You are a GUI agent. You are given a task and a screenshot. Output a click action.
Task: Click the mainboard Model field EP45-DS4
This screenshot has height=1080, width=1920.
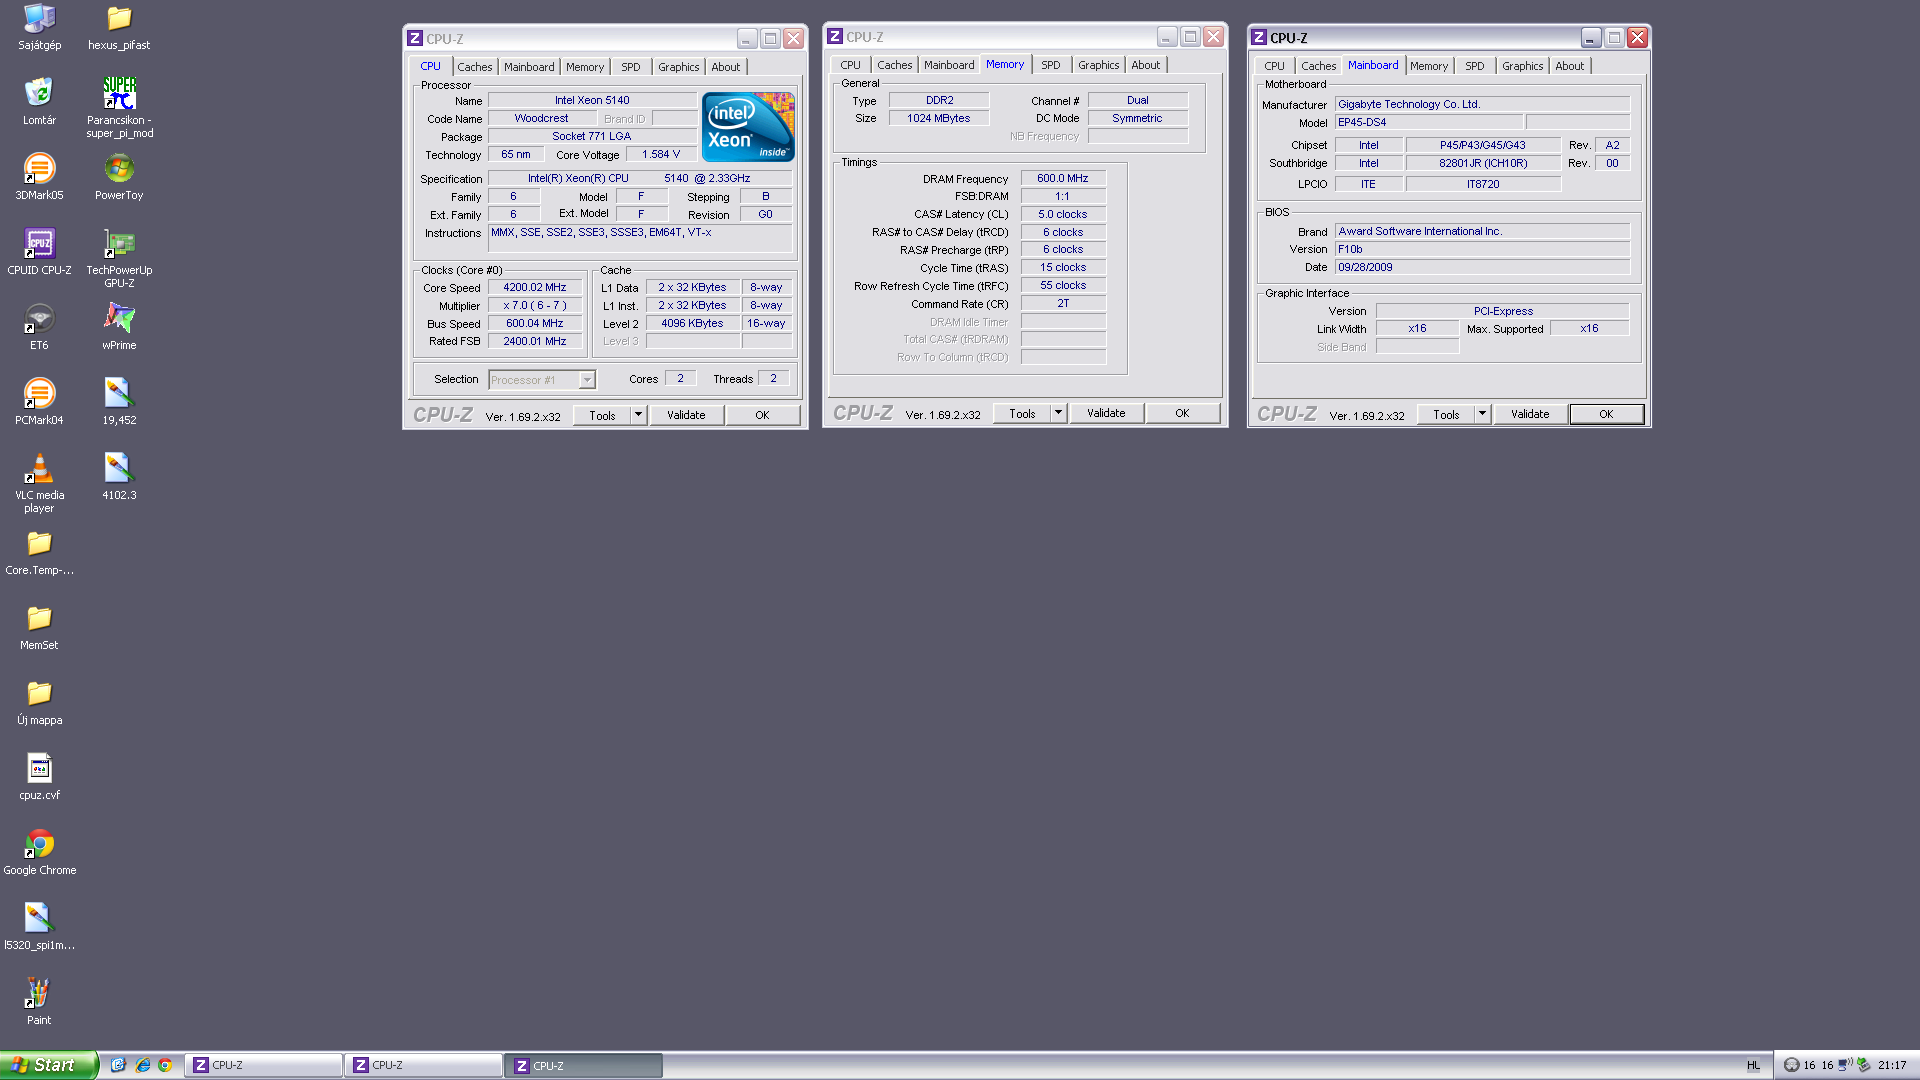click(1429, 123)
